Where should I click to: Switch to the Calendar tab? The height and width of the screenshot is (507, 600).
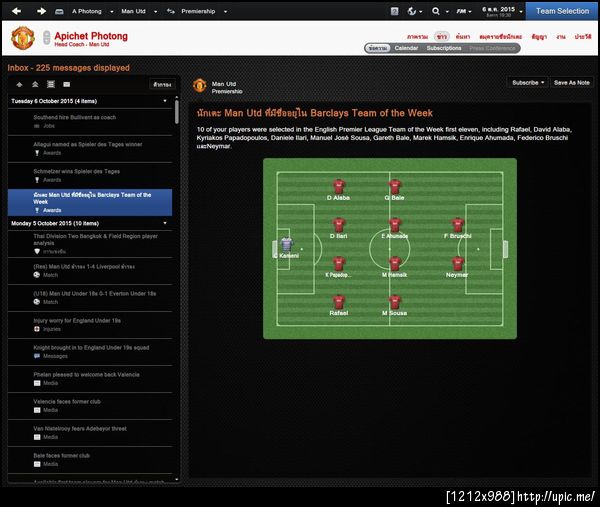tap(406, 48)
